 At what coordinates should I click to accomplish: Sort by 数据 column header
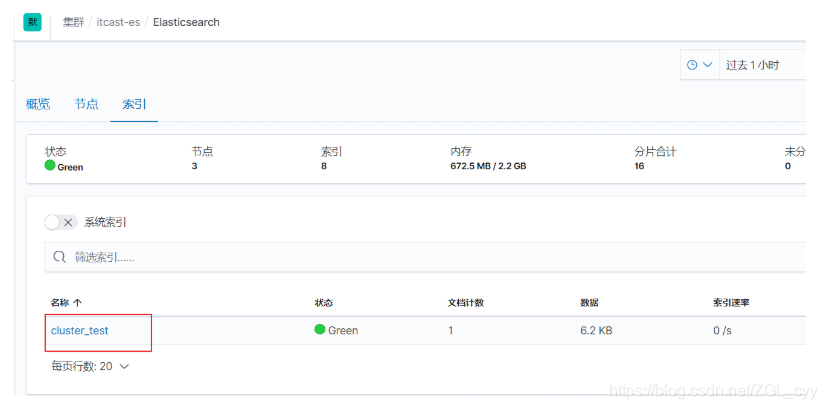click(589, 303)
